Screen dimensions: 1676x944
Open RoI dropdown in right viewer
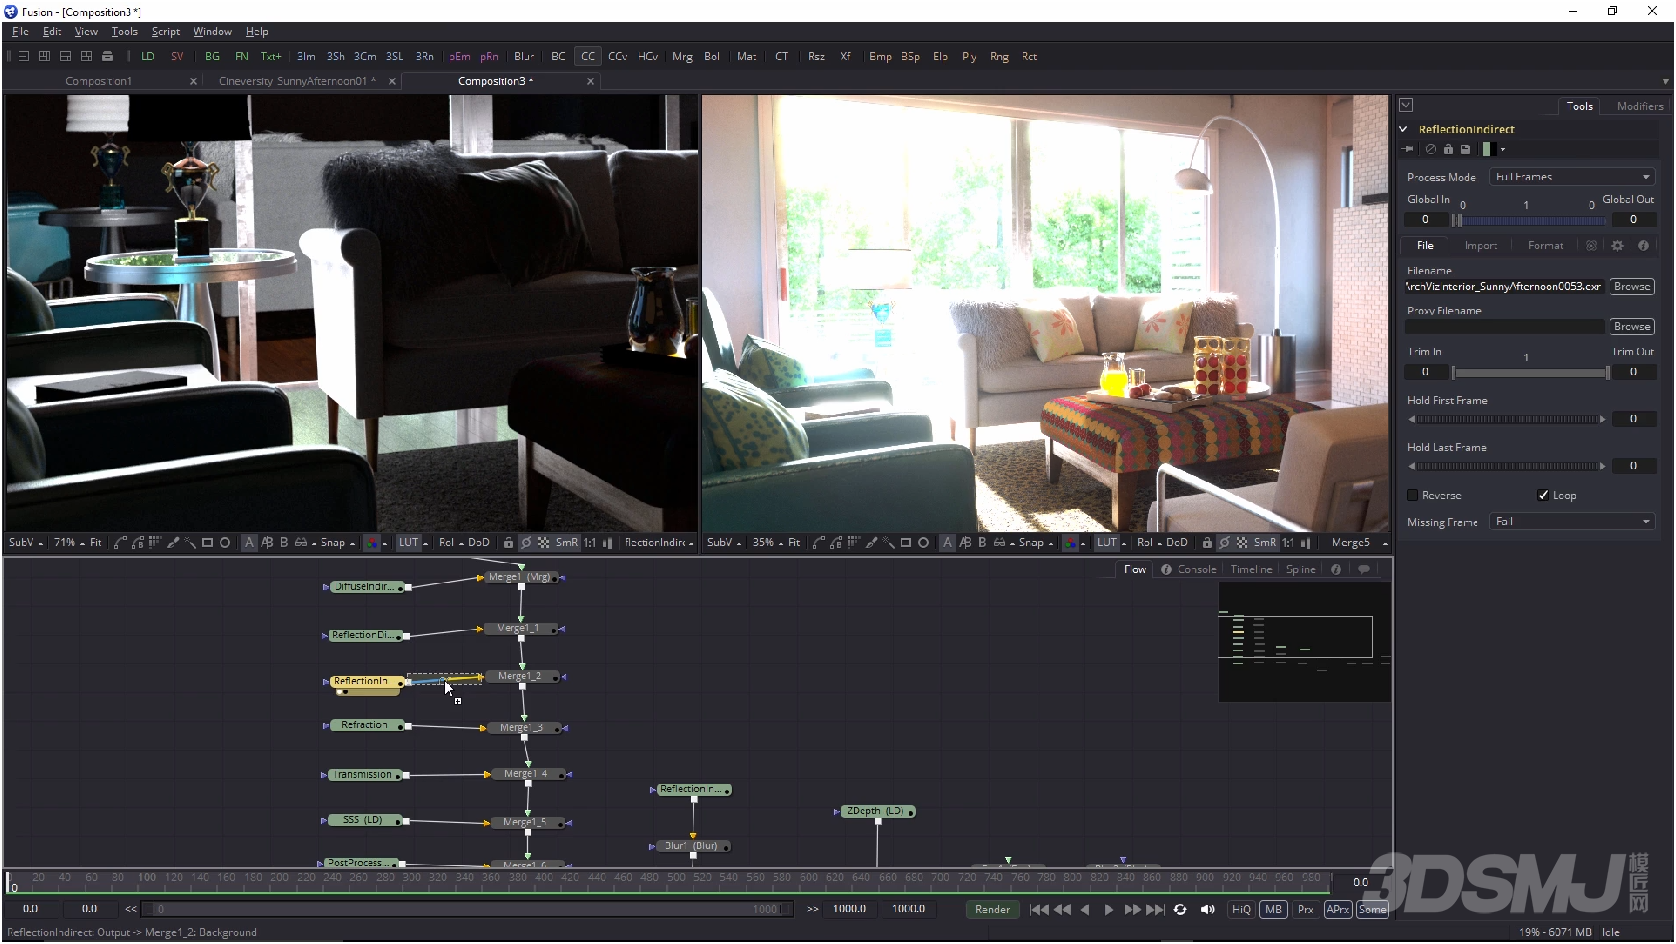pyautogui.click(x=1149, y=543)
